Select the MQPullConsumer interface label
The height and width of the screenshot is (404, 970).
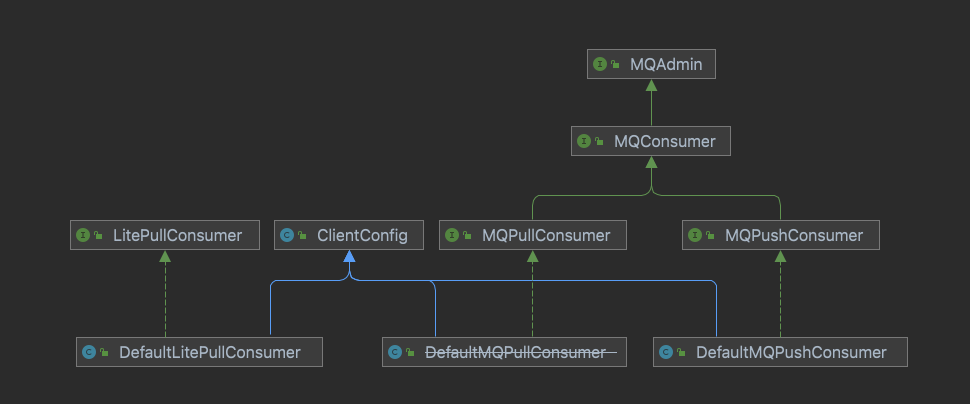546,236
